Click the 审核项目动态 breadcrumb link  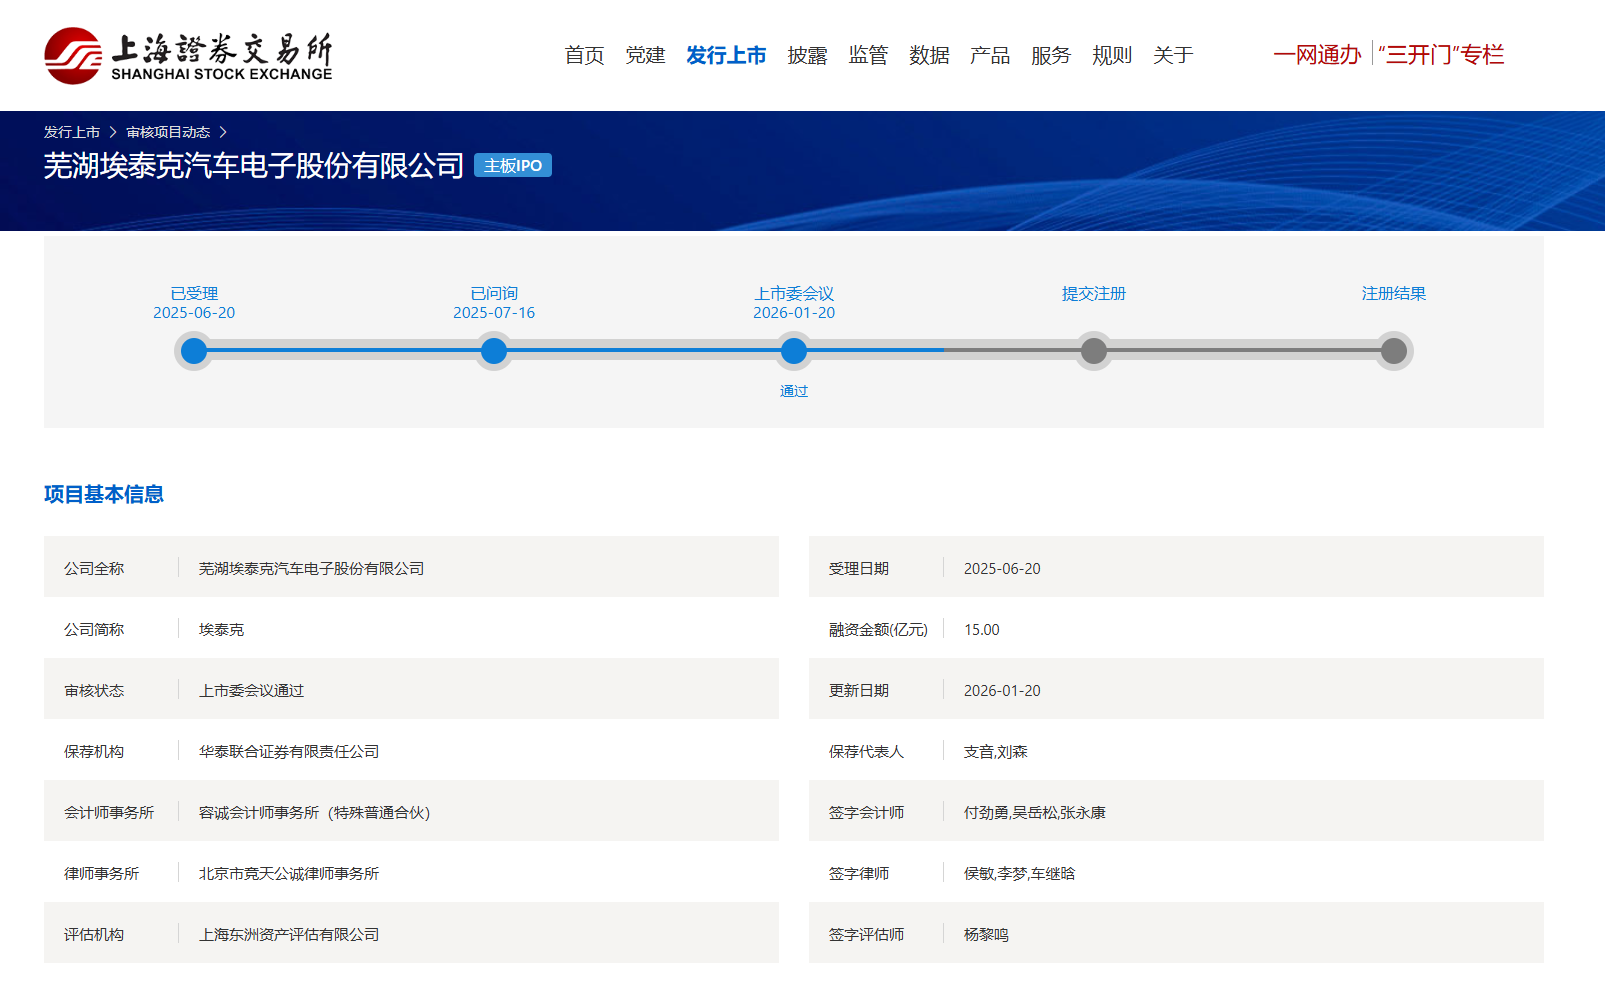pos(168,132)
